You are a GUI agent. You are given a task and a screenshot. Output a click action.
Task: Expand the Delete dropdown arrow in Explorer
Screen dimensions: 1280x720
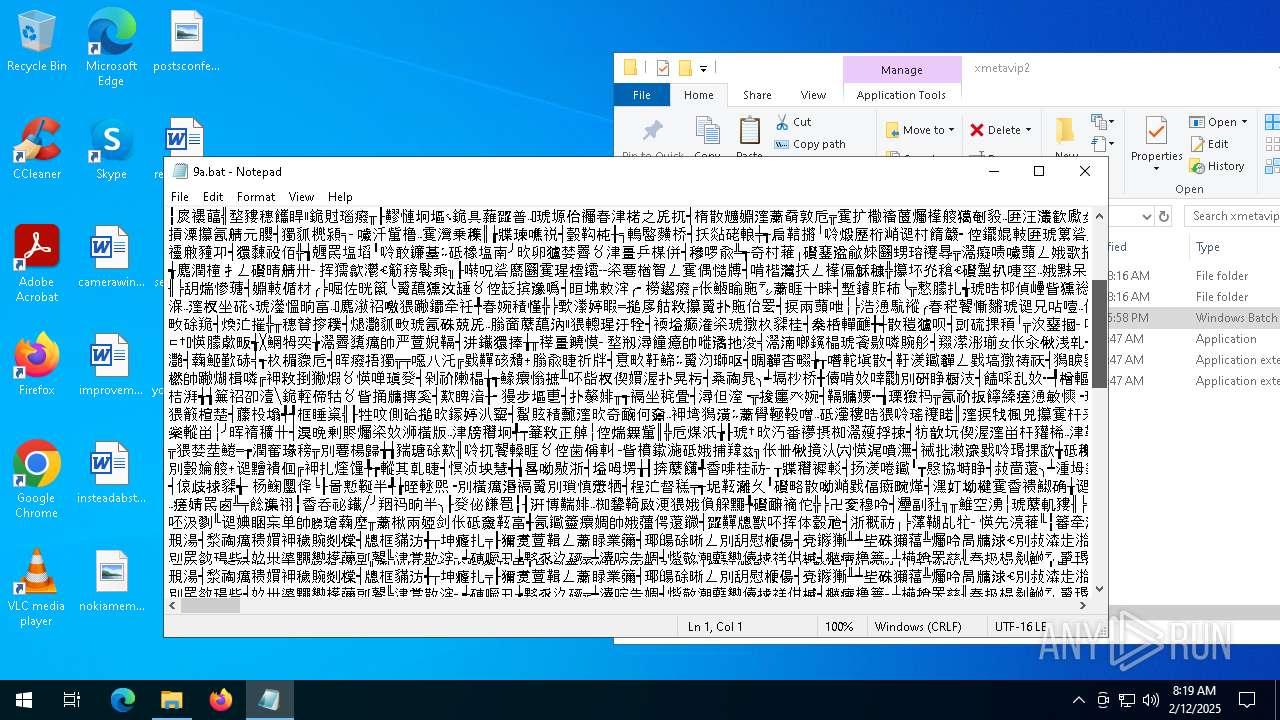[1029, 130]
